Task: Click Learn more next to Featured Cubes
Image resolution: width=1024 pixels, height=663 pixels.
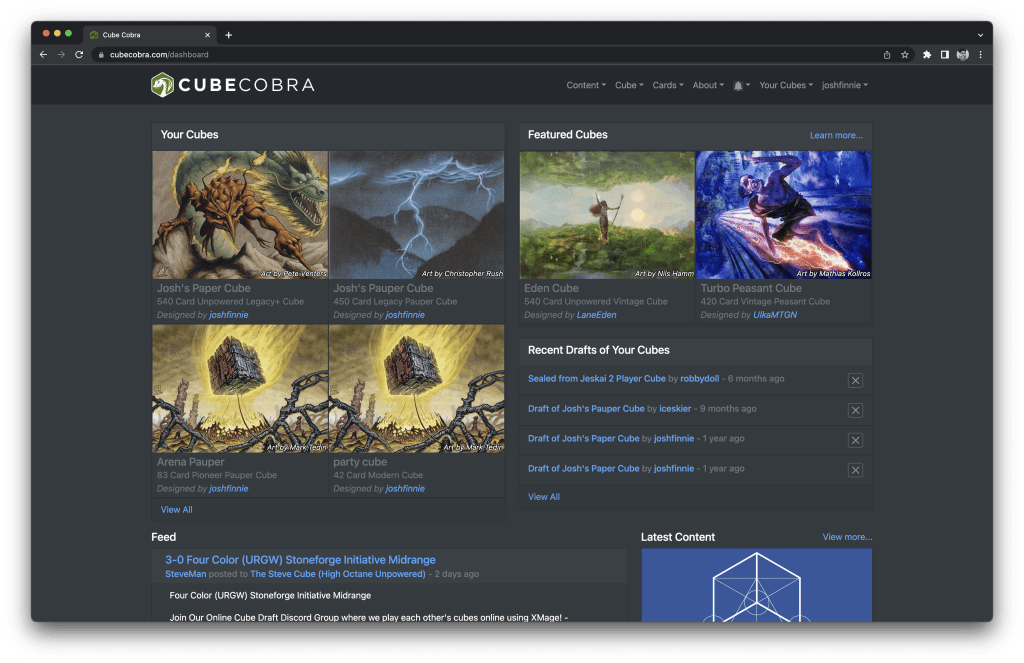Action: [x=836, y=134]
